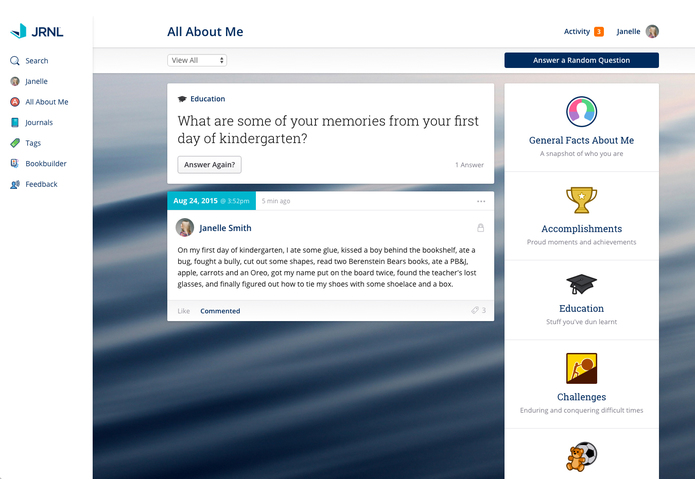Image resolution: width=695 pixels, height=494 pixels.
Task: Click the Search magnifier icon in sidebar
Action: 15,61
